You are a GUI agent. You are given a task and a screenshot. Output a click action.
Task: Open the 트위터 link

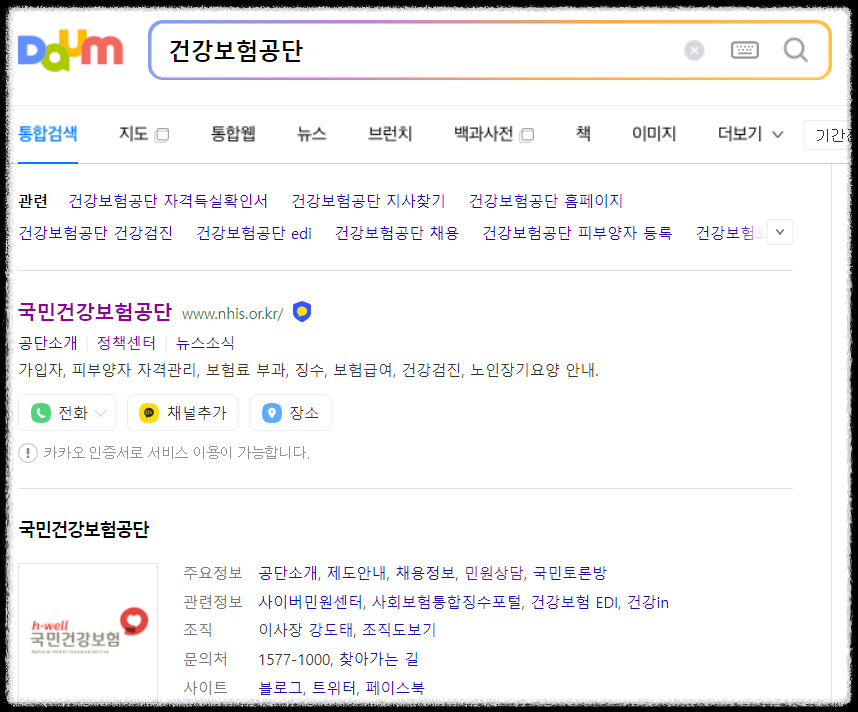pos(334,688)
